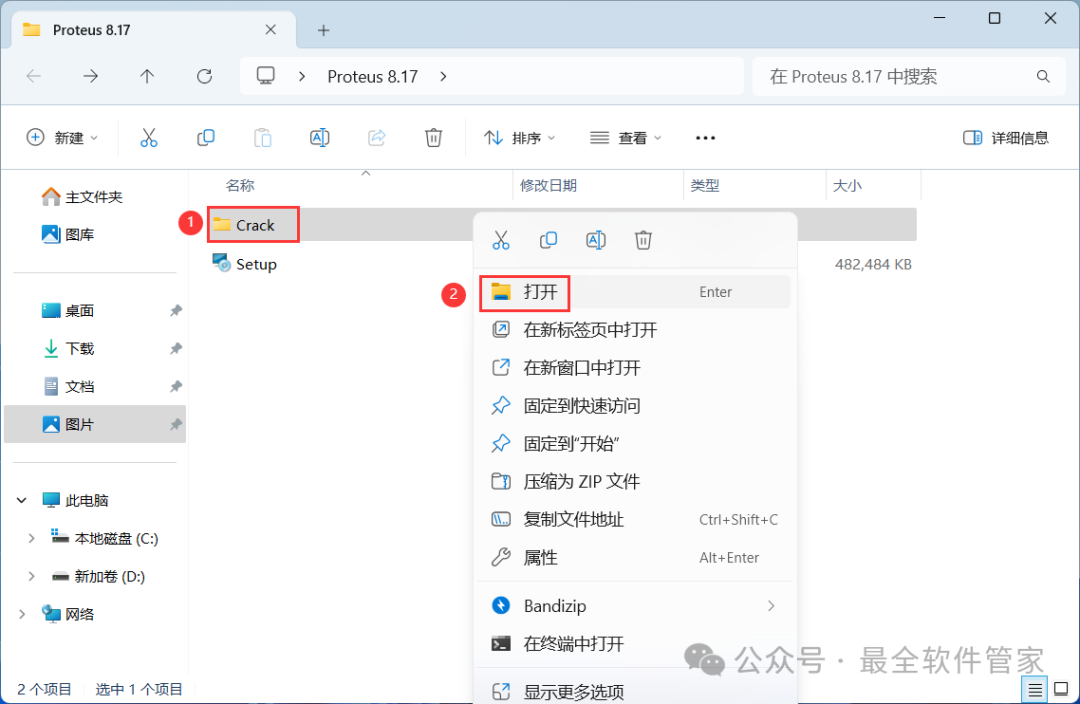Screen dimensions: 1080x704
Task: Open a new tab with the plus button
Action: tap(323, 30)
